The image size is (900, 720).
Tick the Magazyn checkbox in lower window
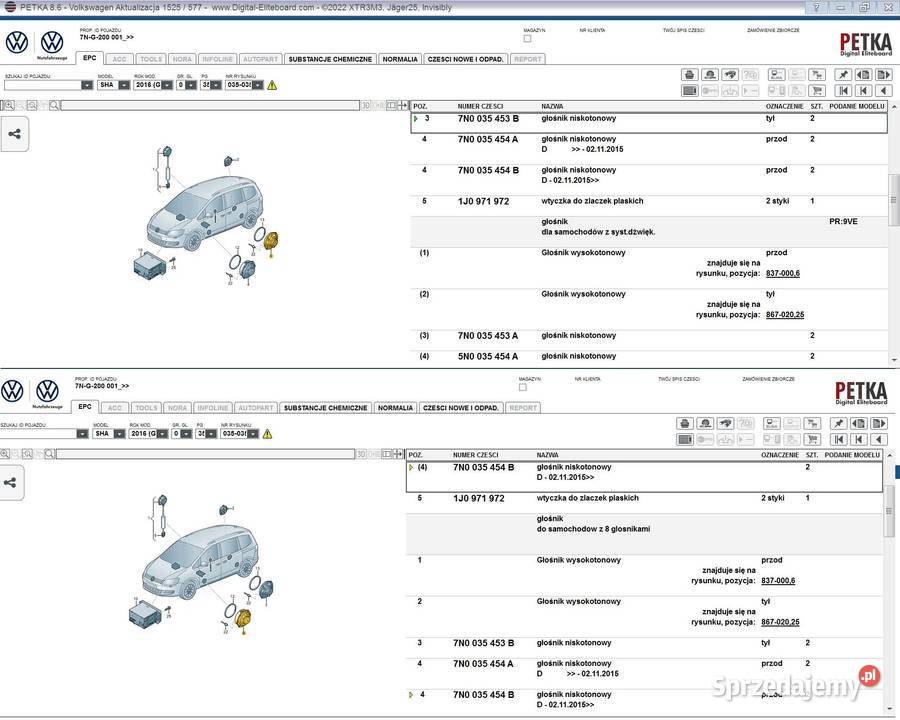[x=523, y=388]
